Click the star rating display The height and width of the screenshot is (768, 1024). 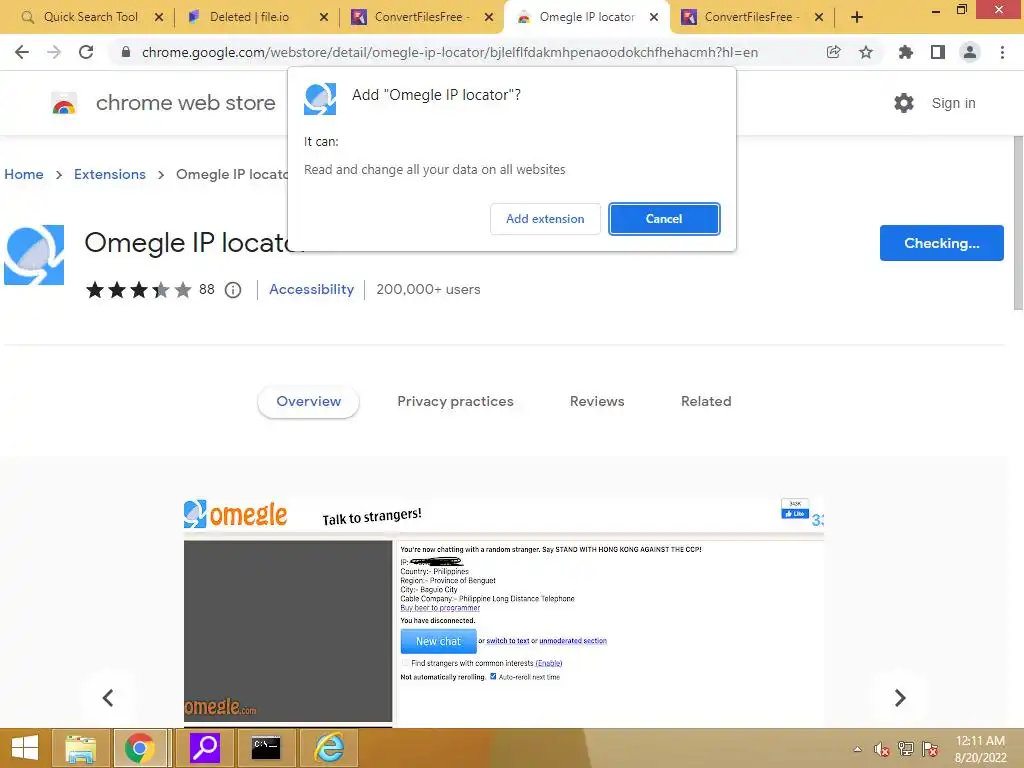(x=138, y=289)
